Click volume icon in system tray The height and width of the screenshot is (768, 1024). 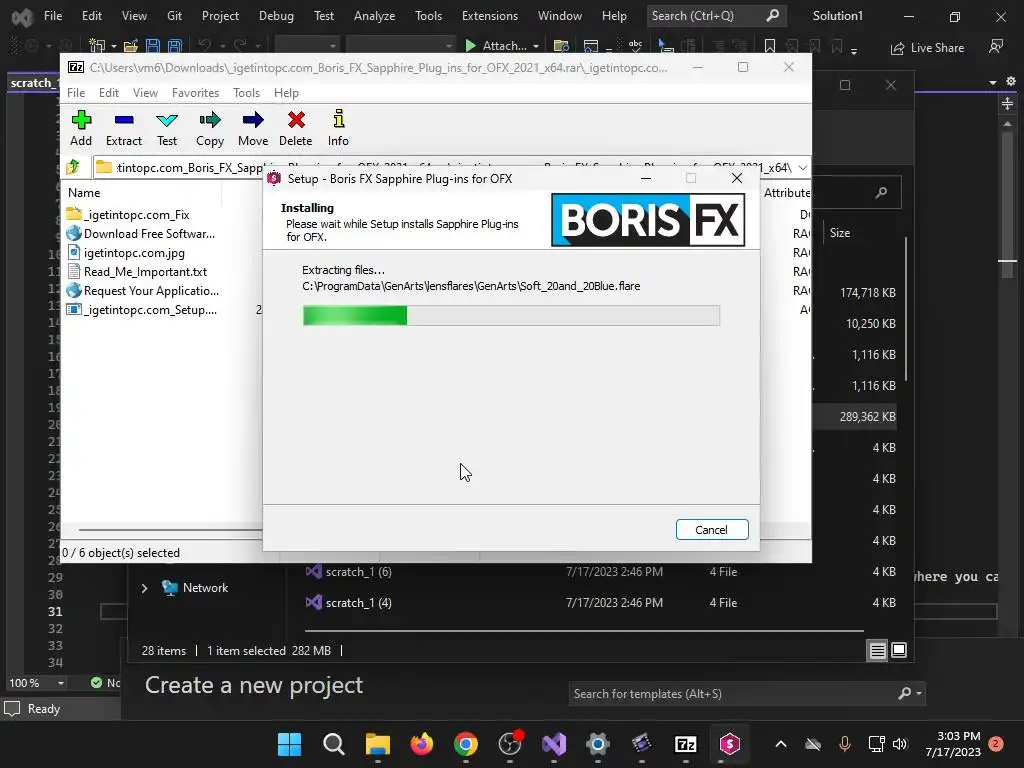tap(900, 744)
